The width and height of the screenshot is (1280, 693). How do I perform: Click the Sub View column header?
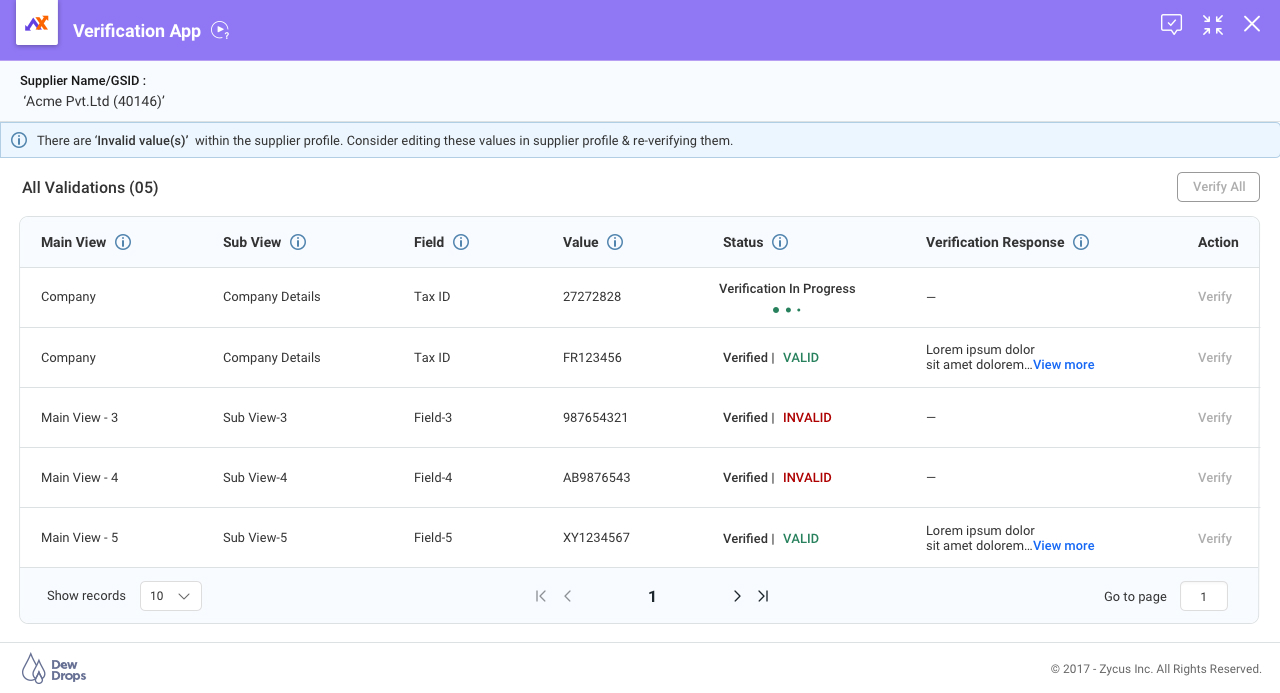click(x=252, y=242)
